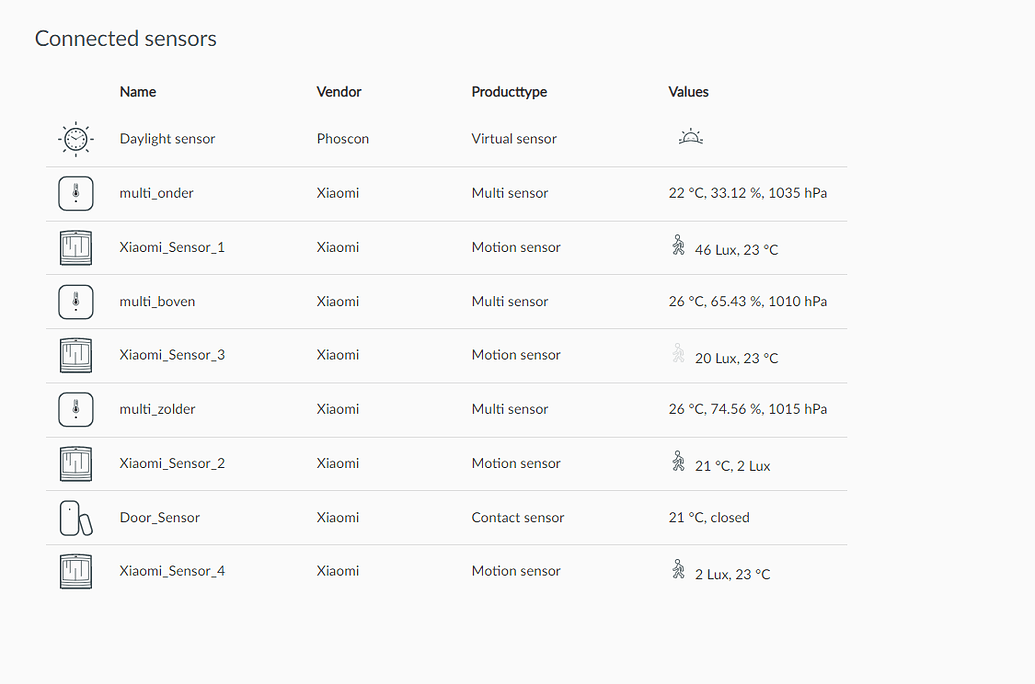The width and height of the screenshot is (1035, 684).
Task: Click the Producttype column header
Action: [x=509, y=92]
